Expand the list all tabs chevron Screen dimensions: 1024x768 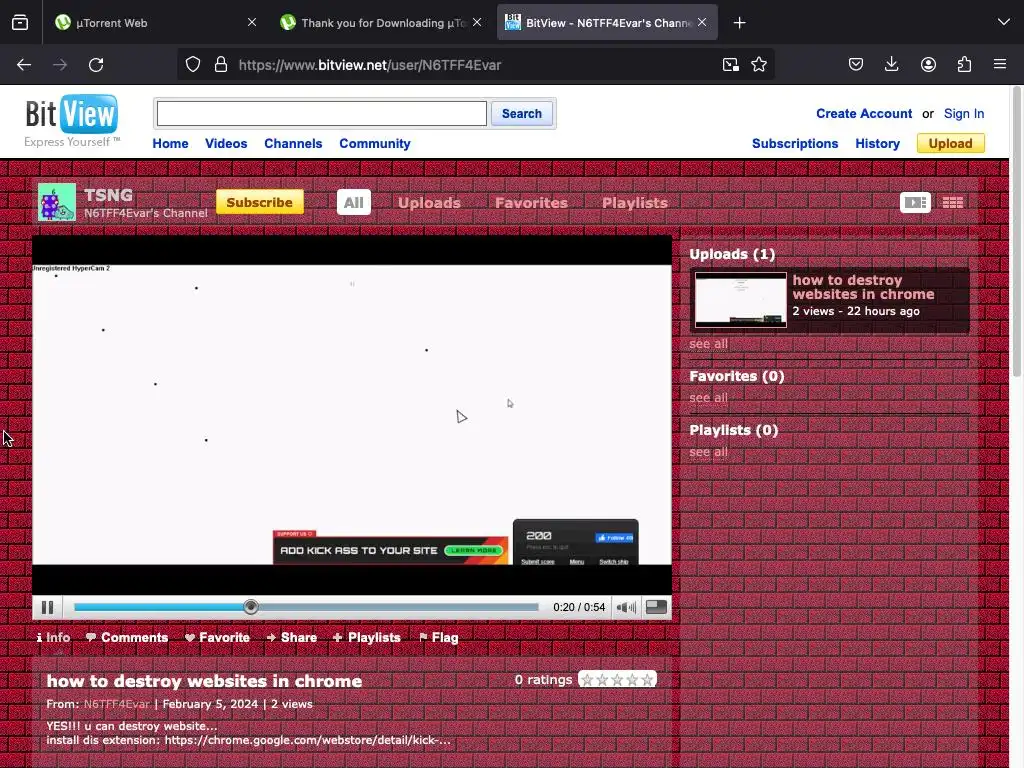pyautogui.click(x=1004, y=23)
